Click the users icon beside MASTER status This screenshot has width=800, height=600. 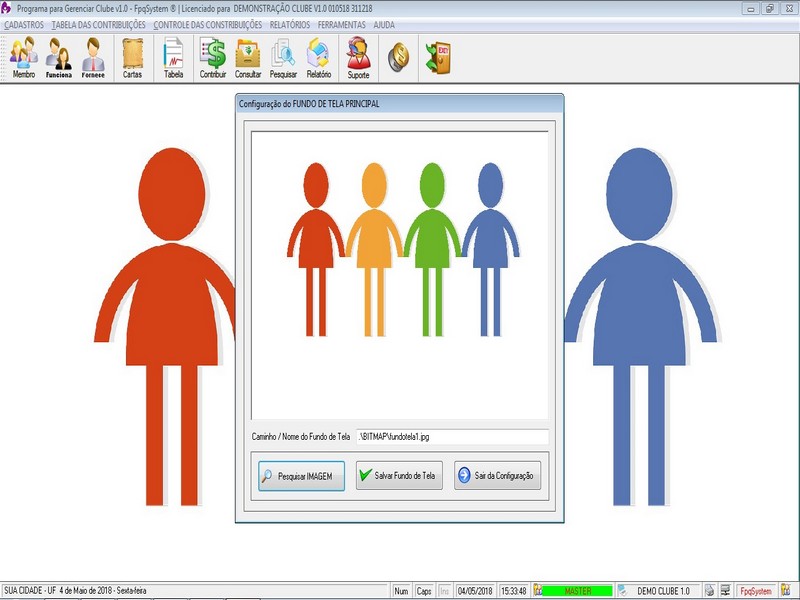(537, 590)
